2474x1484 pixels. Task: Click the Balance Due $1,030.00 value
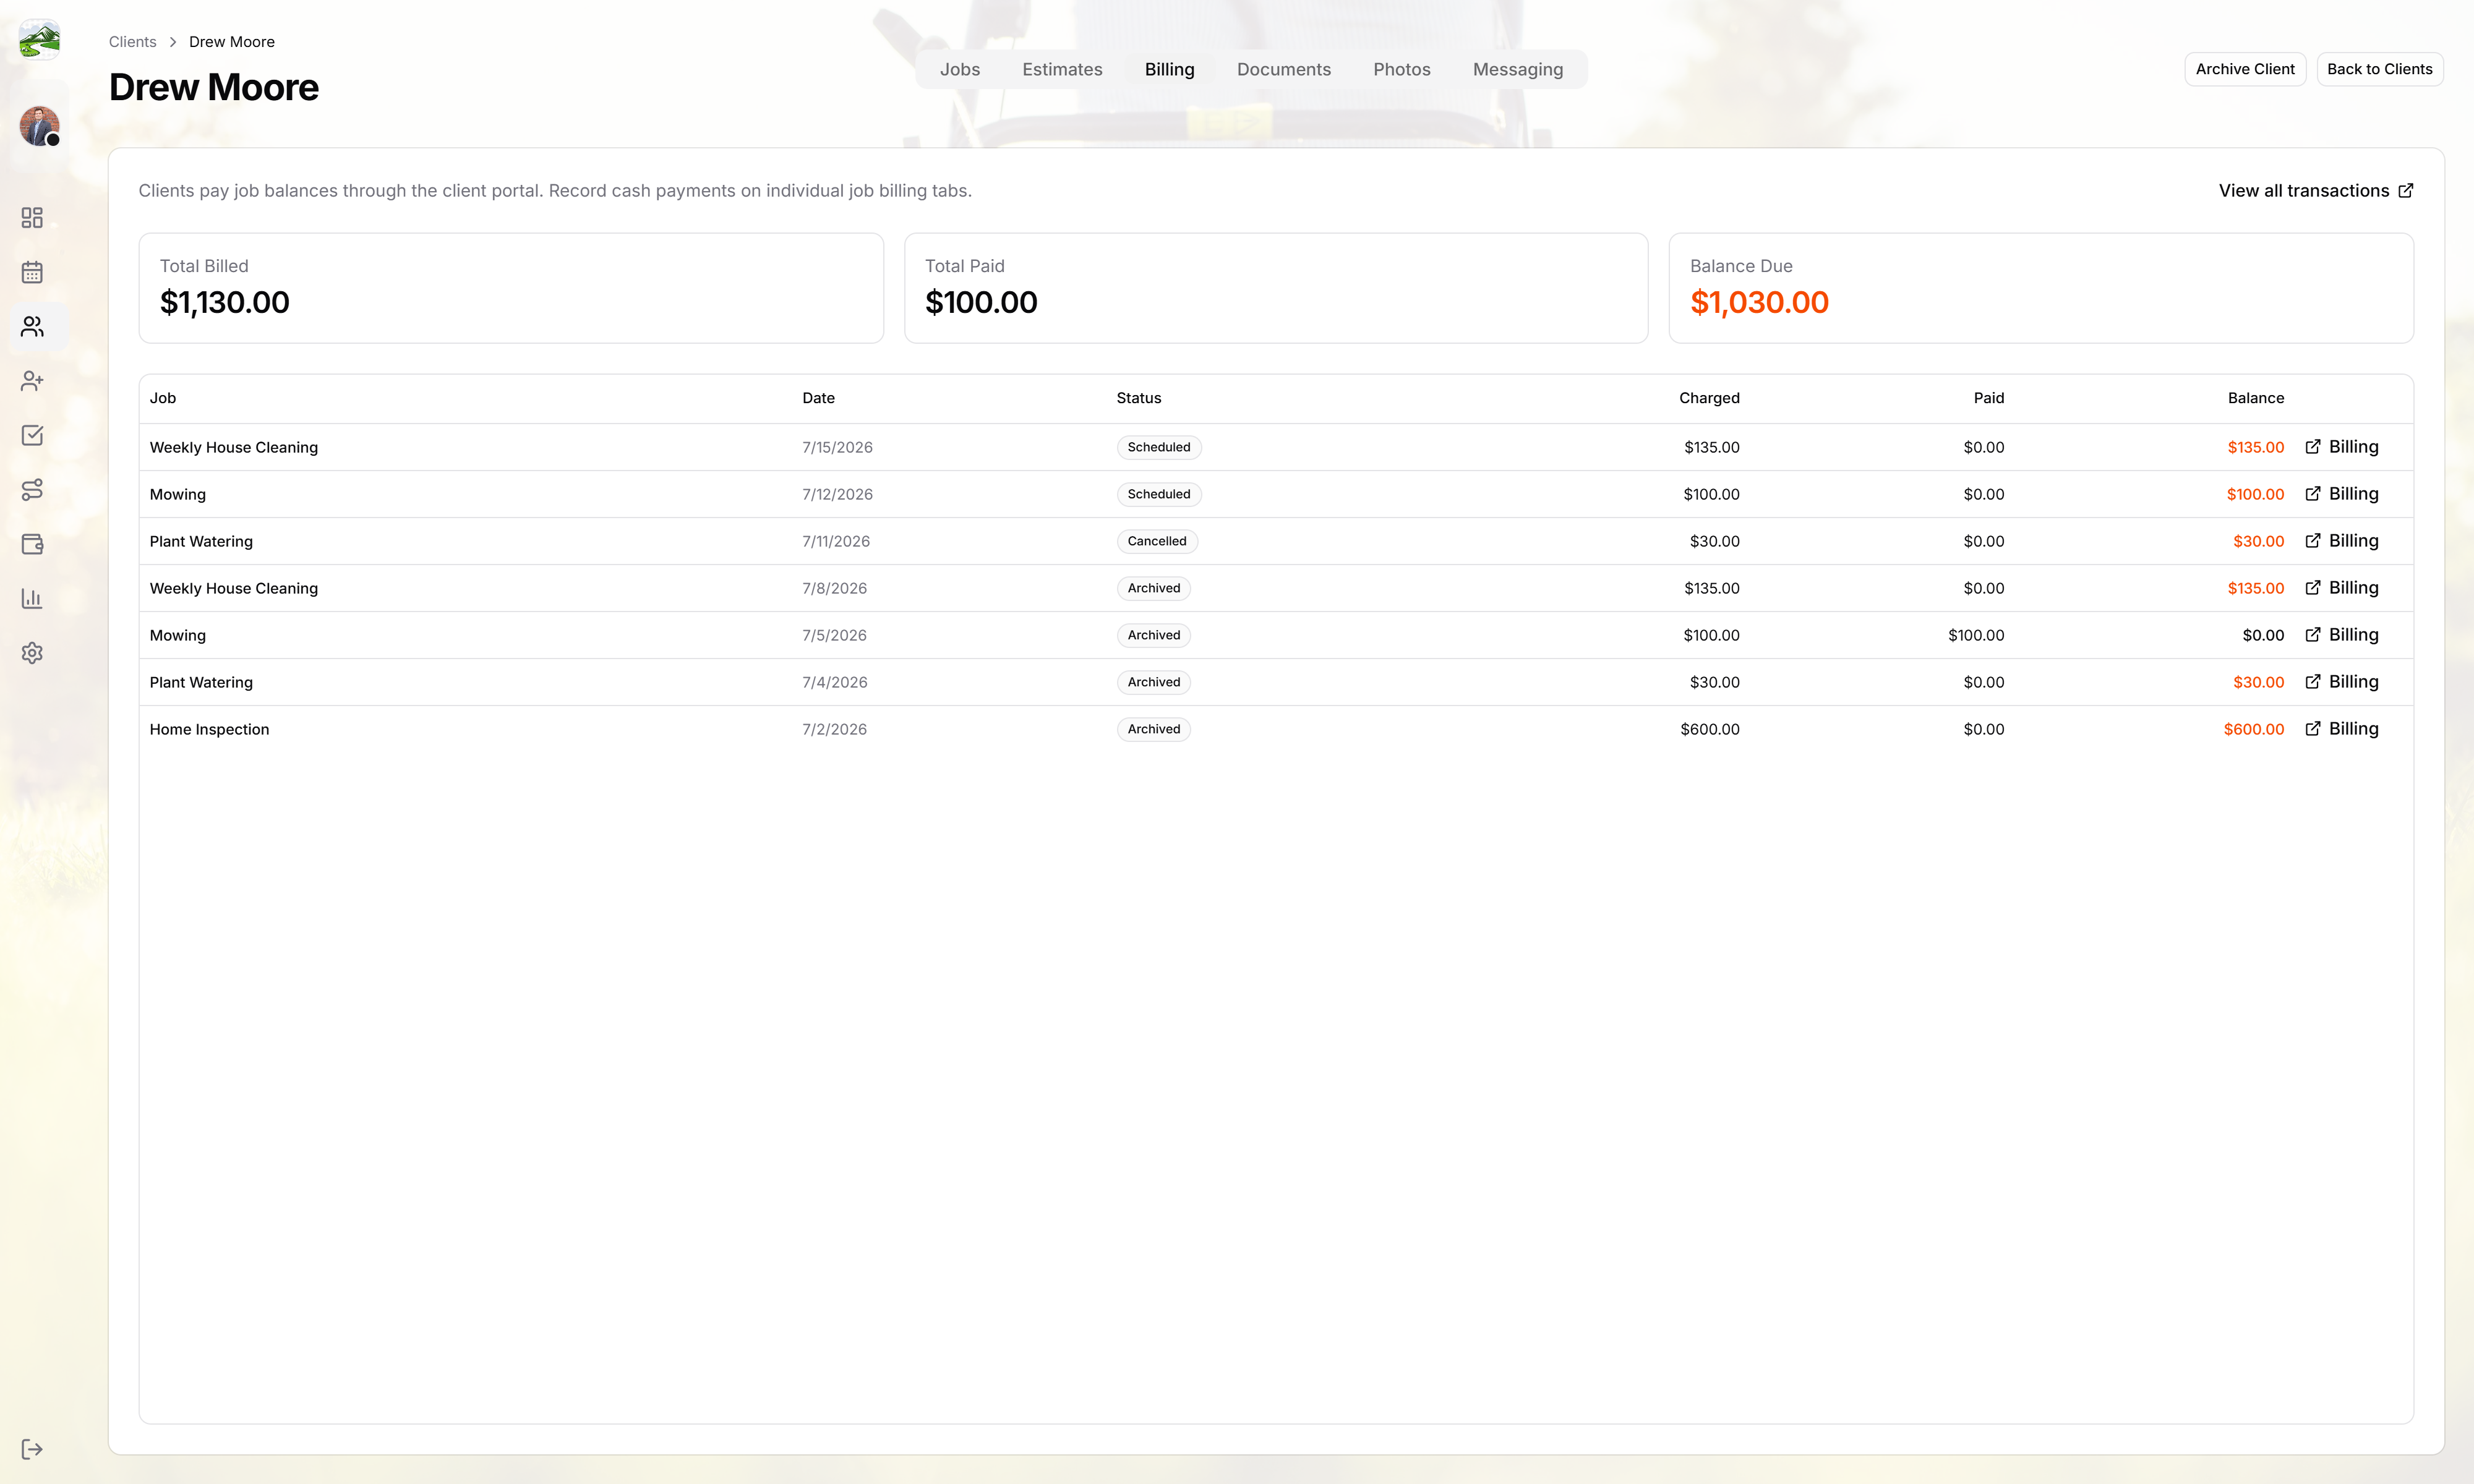tap(1759, 302)
